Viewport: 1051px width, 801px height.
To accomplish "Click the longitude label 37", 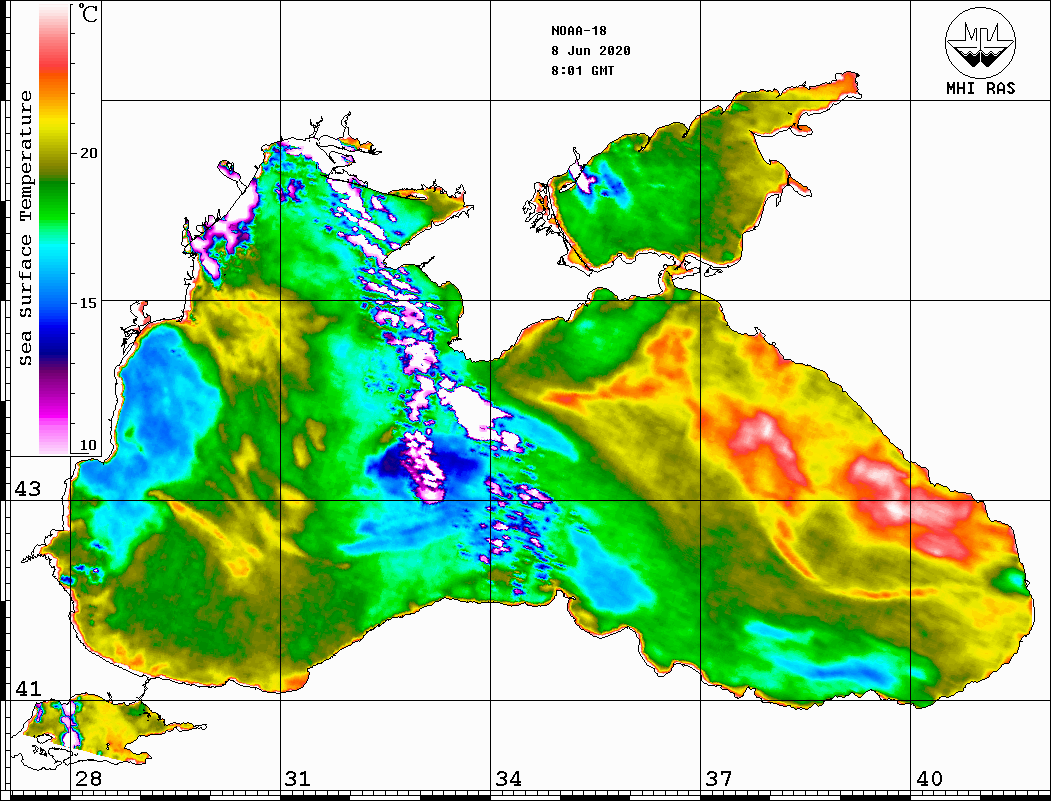I will tap(718, 779).
